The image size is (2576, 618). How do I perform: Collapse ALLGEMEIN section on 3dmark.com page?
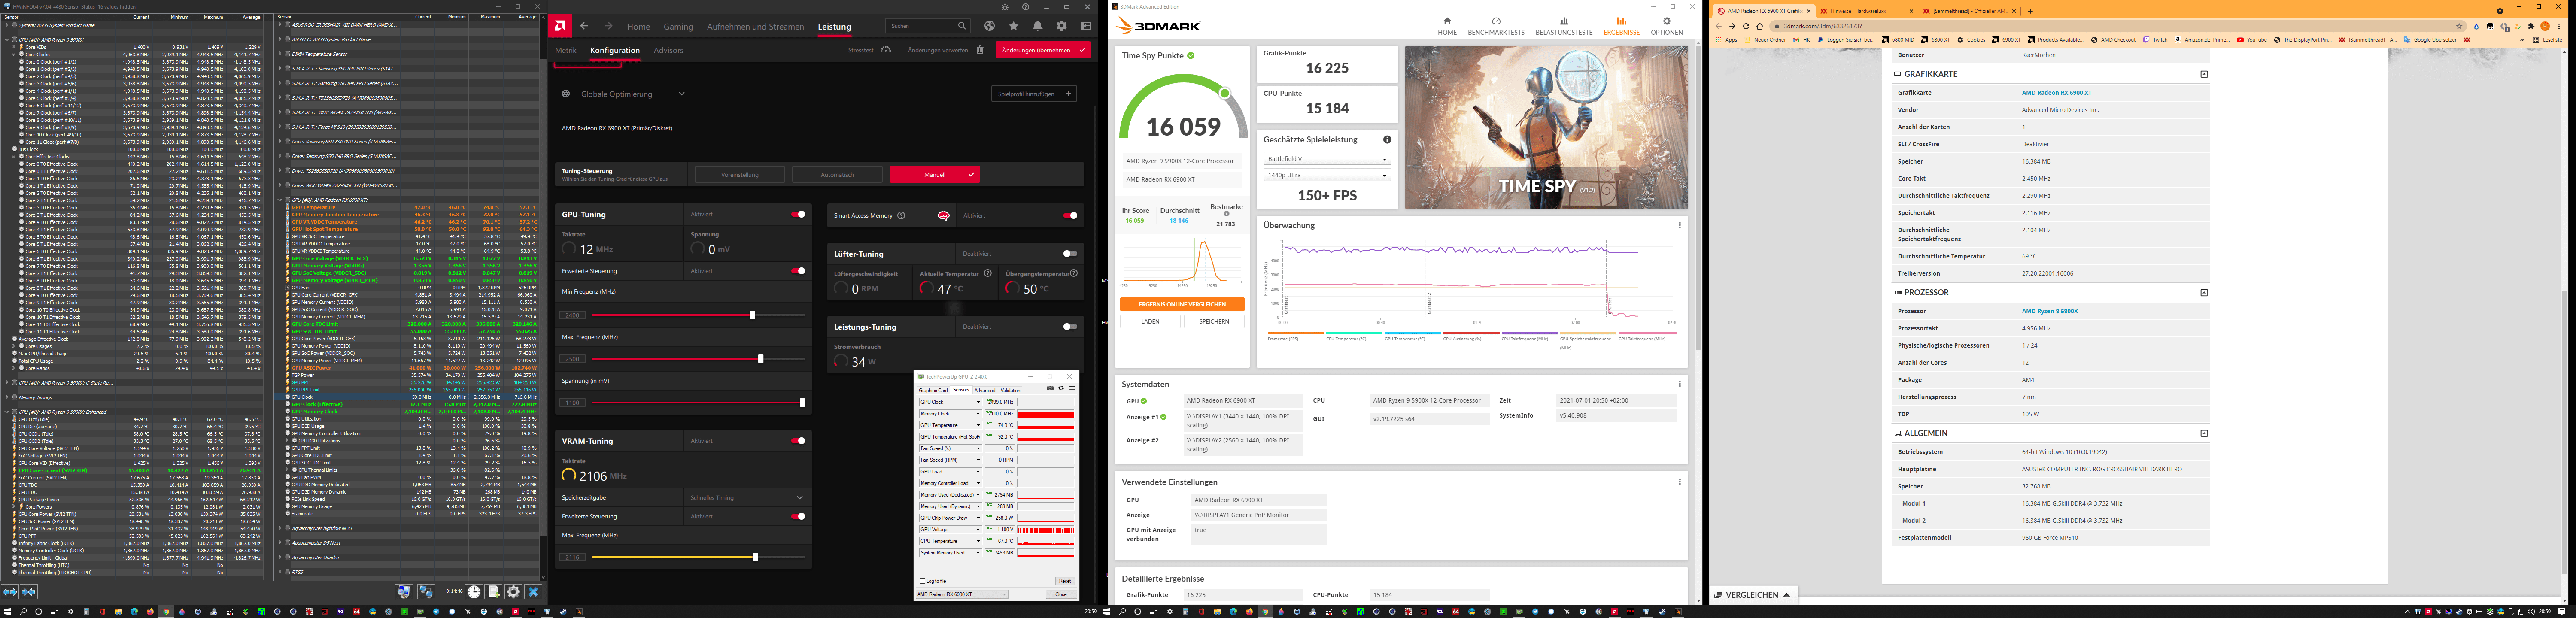(x=2204, y=433)
